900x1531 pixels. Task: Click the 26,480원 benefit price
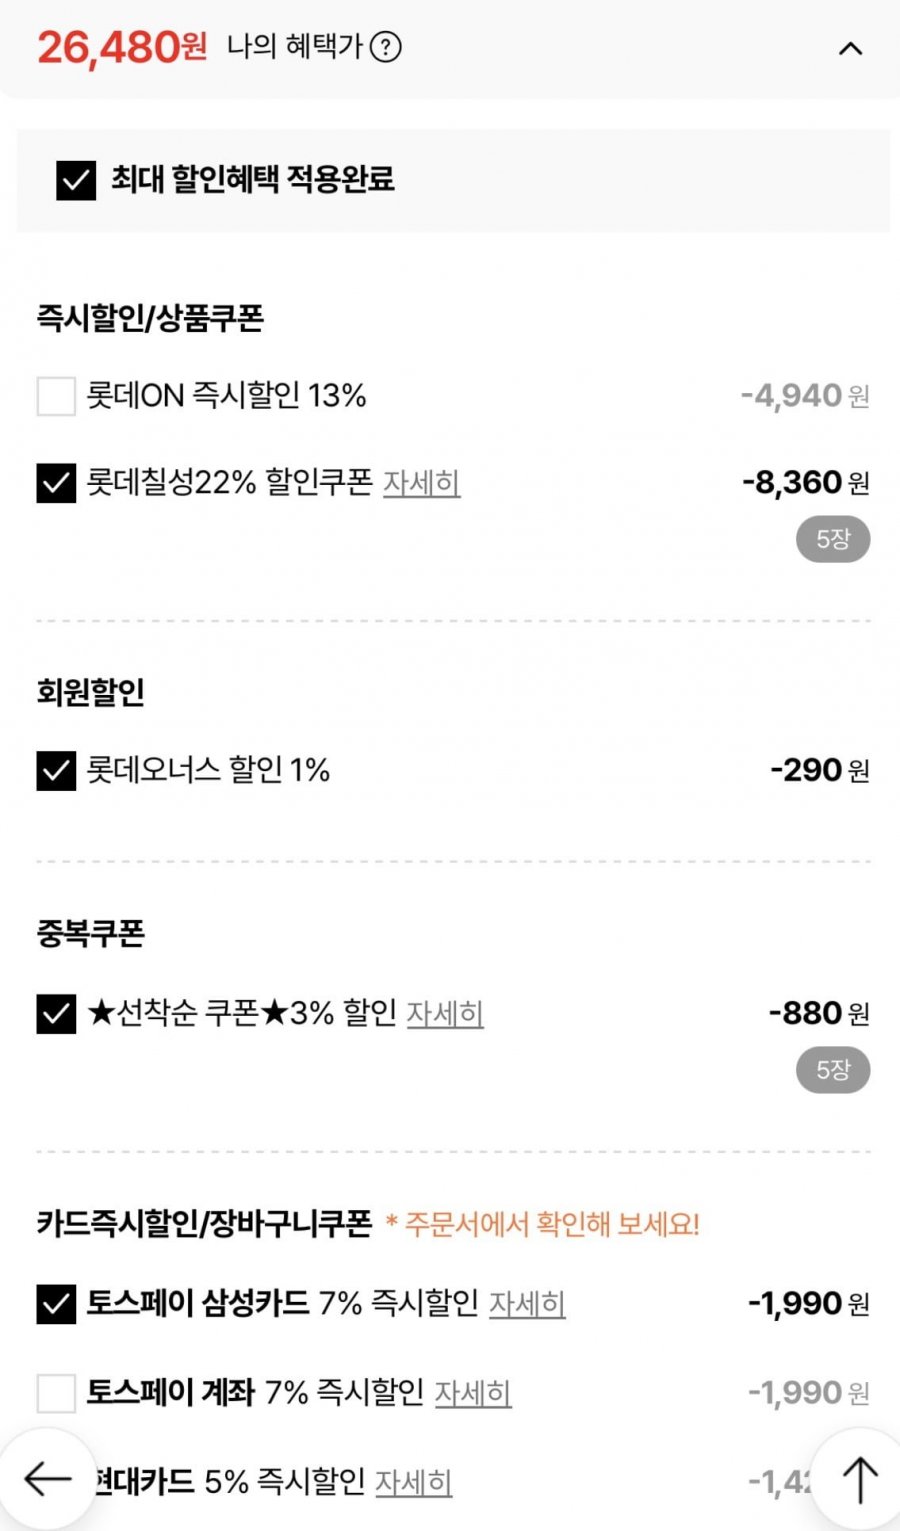tap(122, 47)
